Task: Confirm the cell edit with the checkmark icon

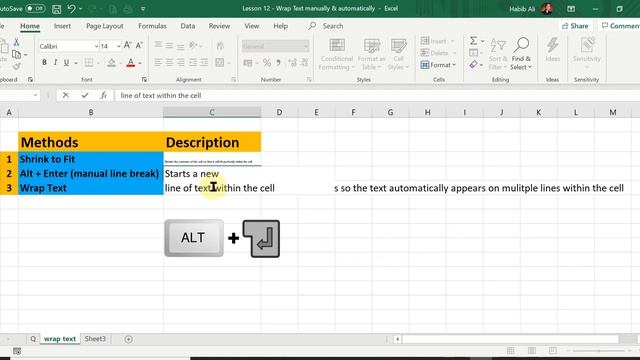Action: pyautogui.click(x=84, y=96)
